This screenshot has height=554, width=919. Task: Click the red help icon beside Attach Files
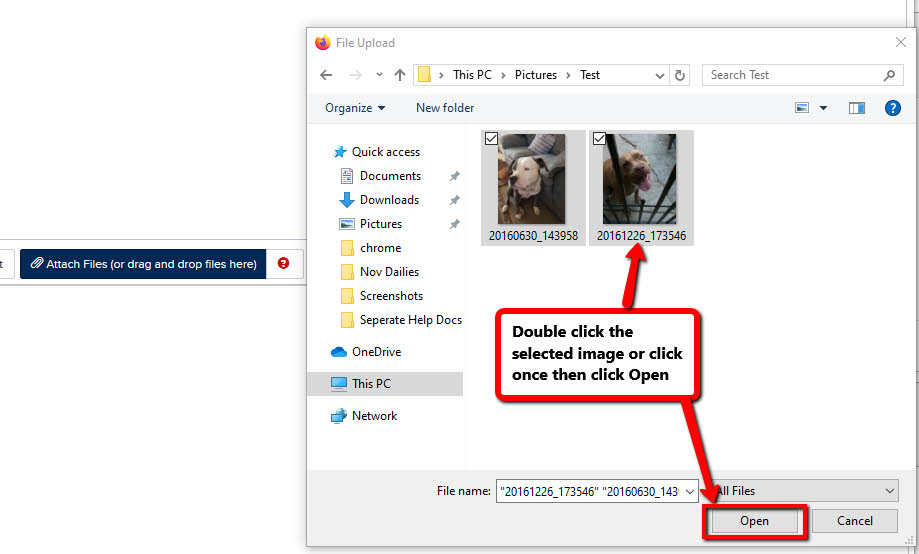click(x=283, y=264)
